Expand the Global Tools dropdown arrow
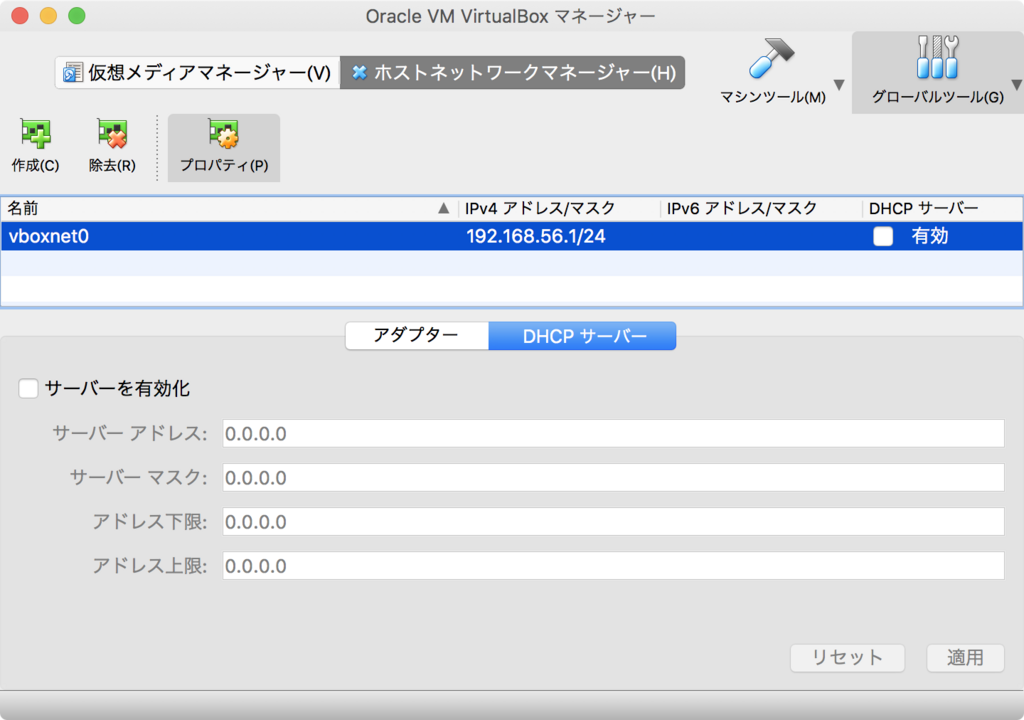The width and height of the screenshot is (1024, 720). [x=1016, y=84]
